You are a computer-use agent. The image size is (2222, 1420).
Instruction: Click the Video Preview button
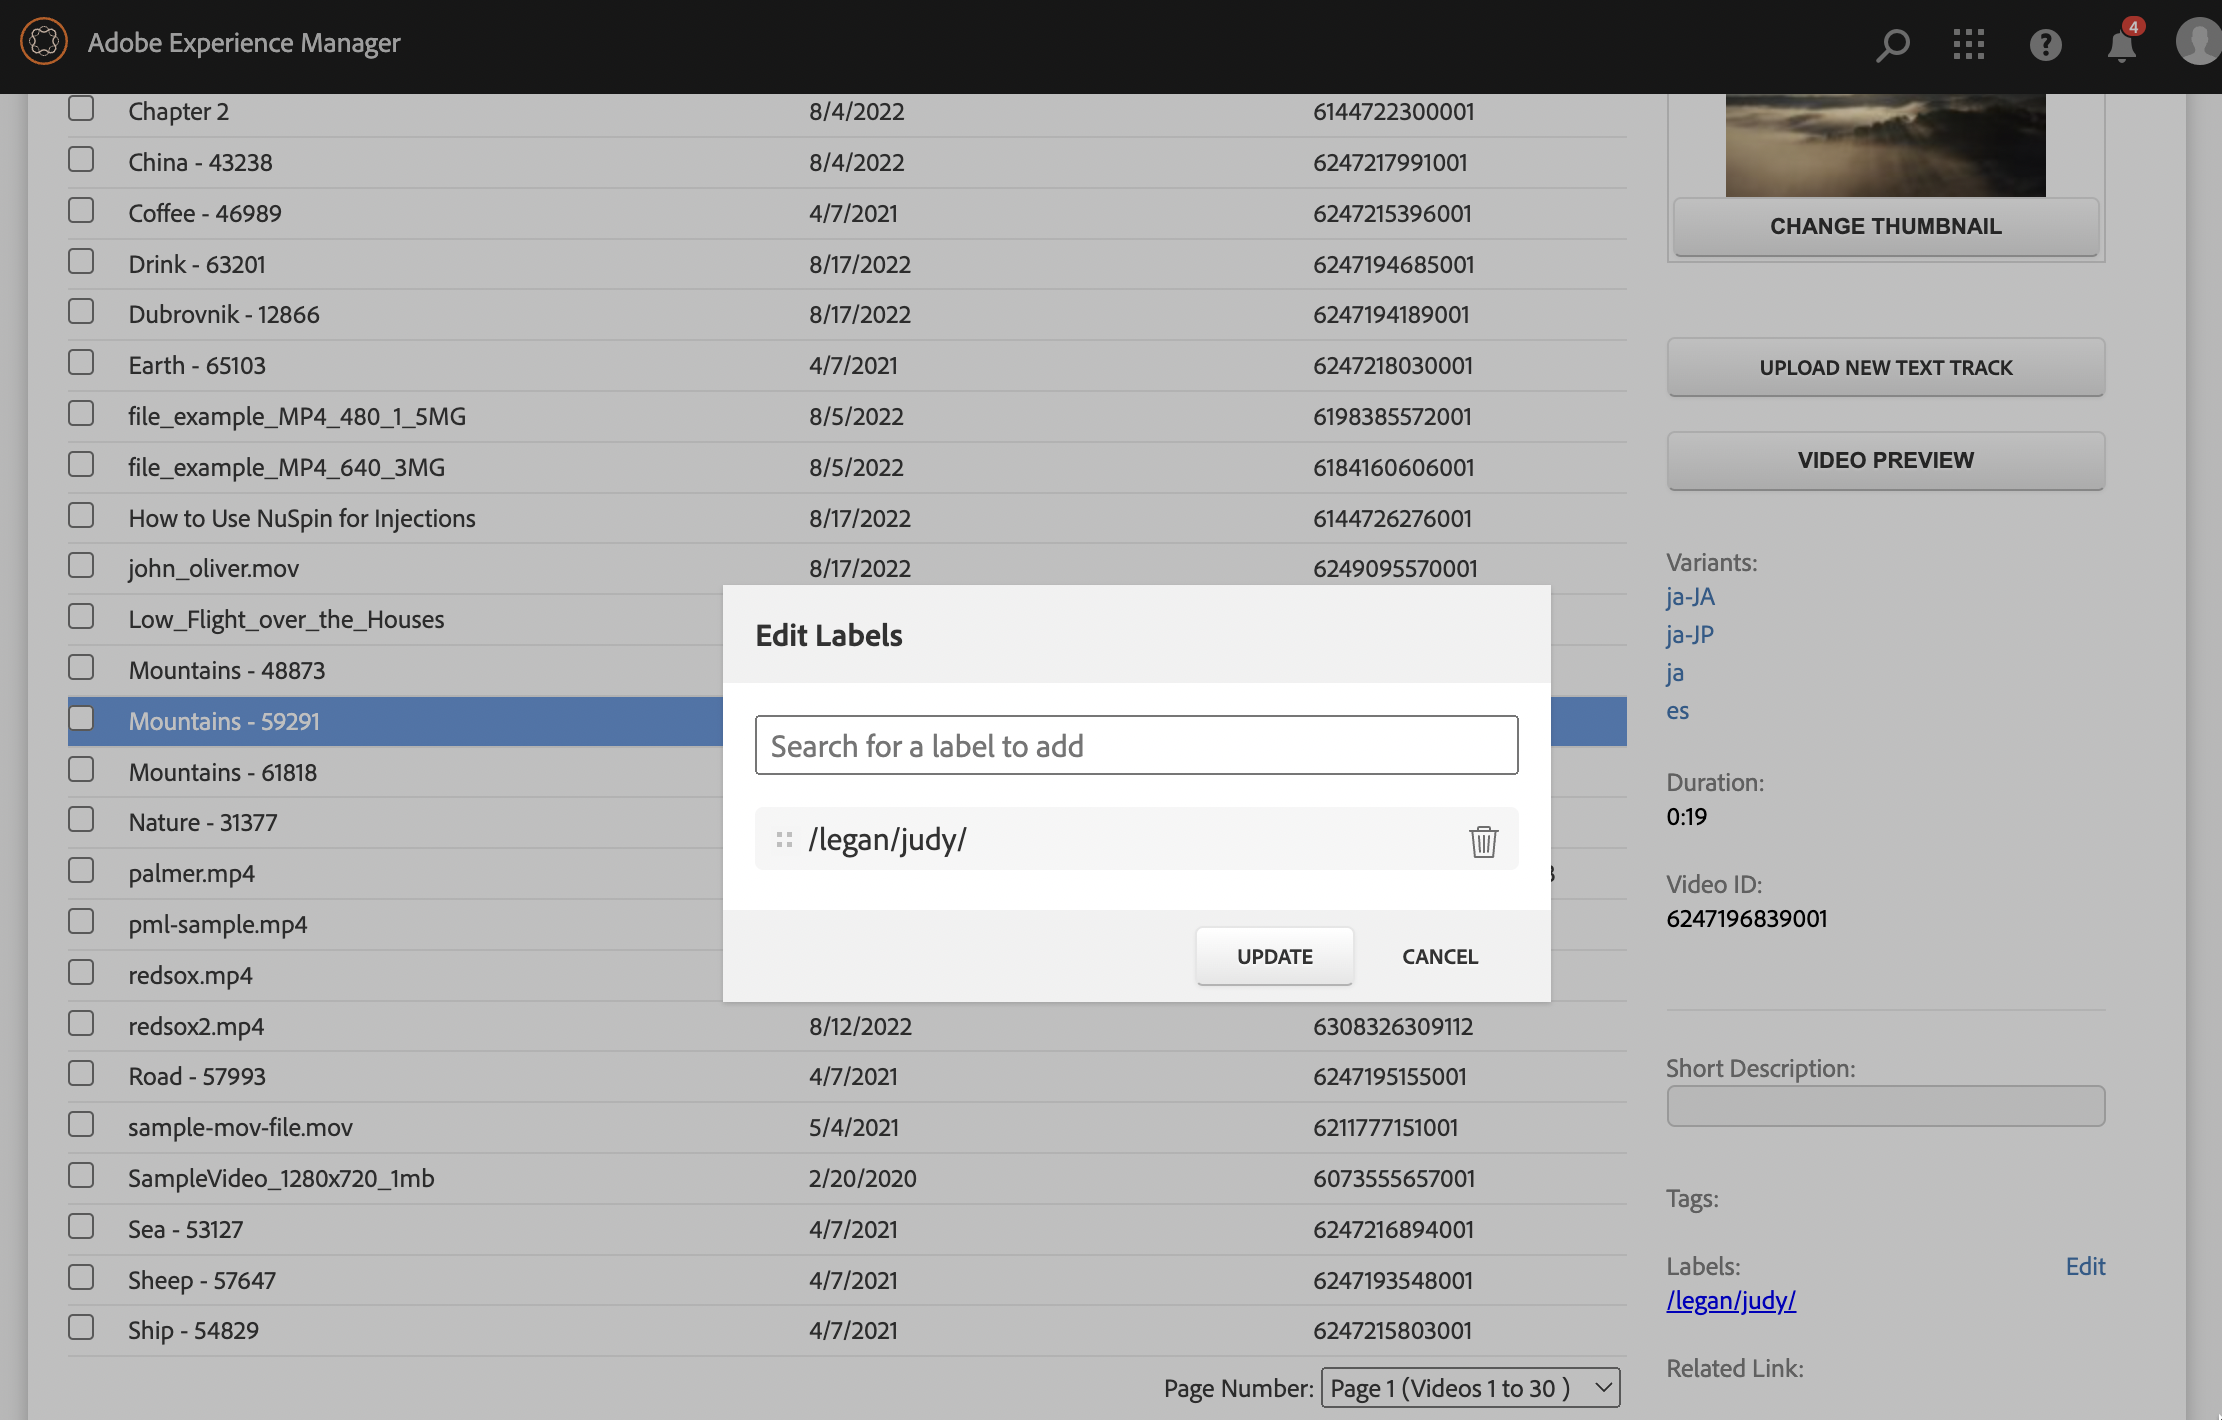pyautogui.click(x=1885, y=458)
